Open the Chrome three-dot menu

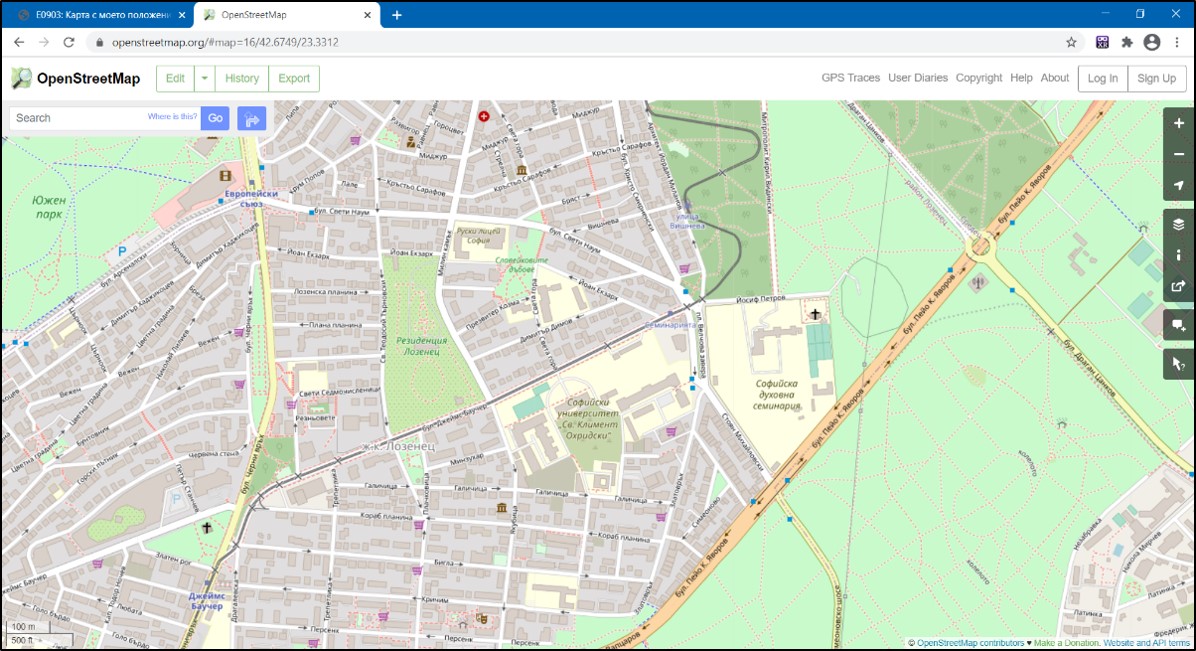tap(1176, 42)
